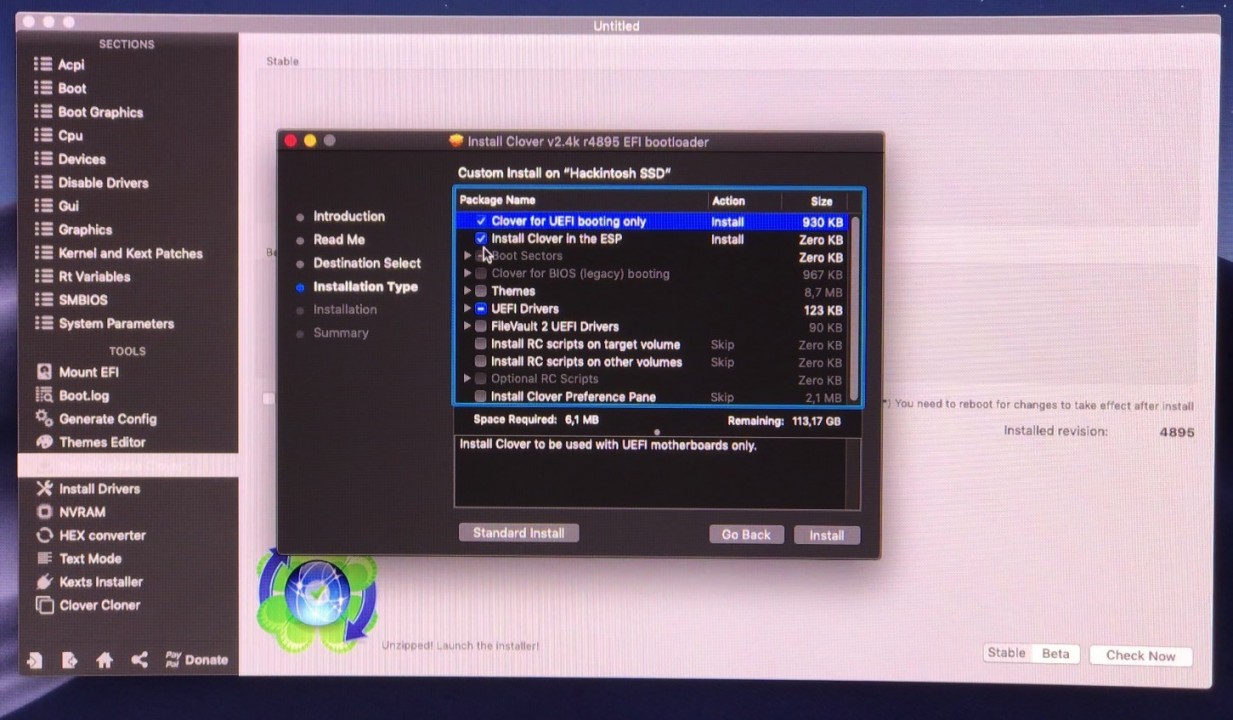Click the Install button in installer
The image size is (1233, 720).
(826, 535)
